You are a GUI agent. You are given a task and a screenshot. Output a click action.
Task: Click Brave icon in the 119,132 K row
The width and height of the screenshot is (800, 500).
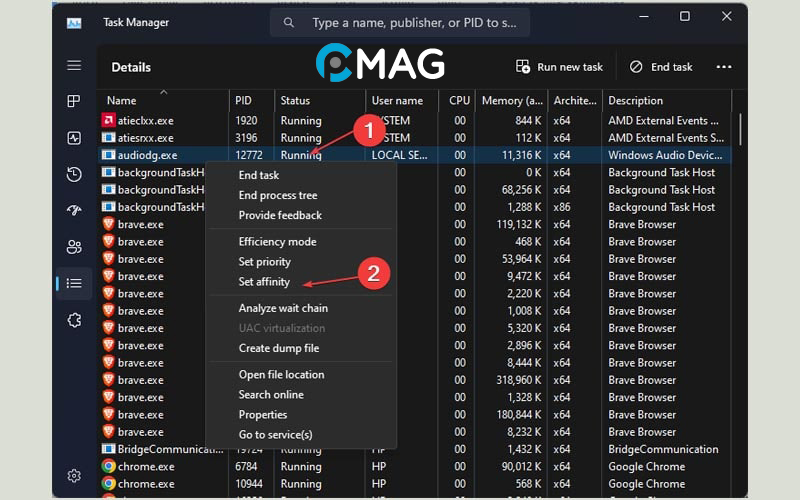108,223
